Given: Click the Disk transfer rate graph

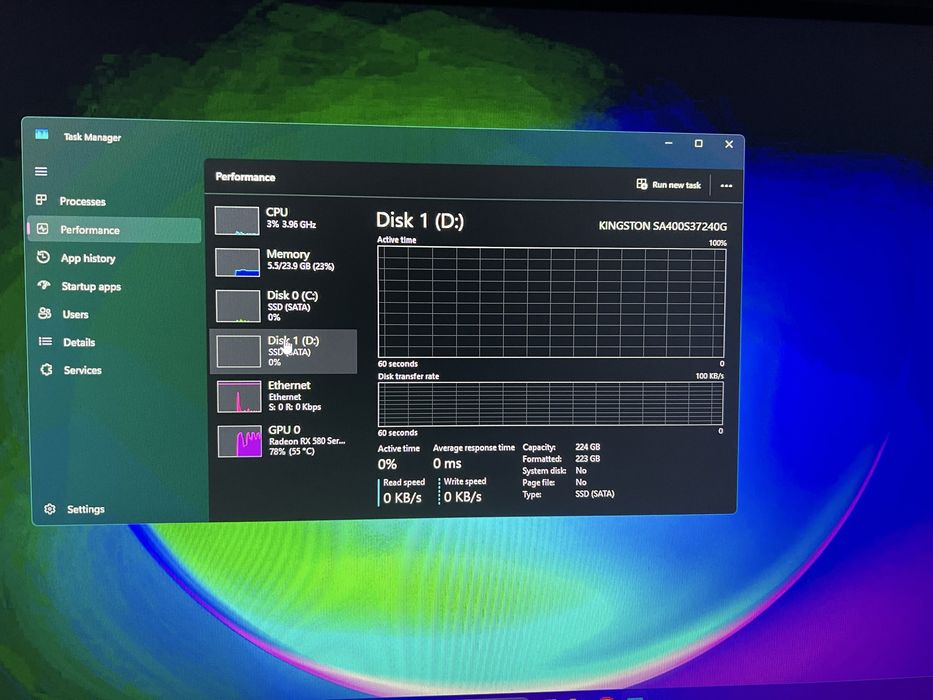Looking at the screenshot, I should [550, 403].
